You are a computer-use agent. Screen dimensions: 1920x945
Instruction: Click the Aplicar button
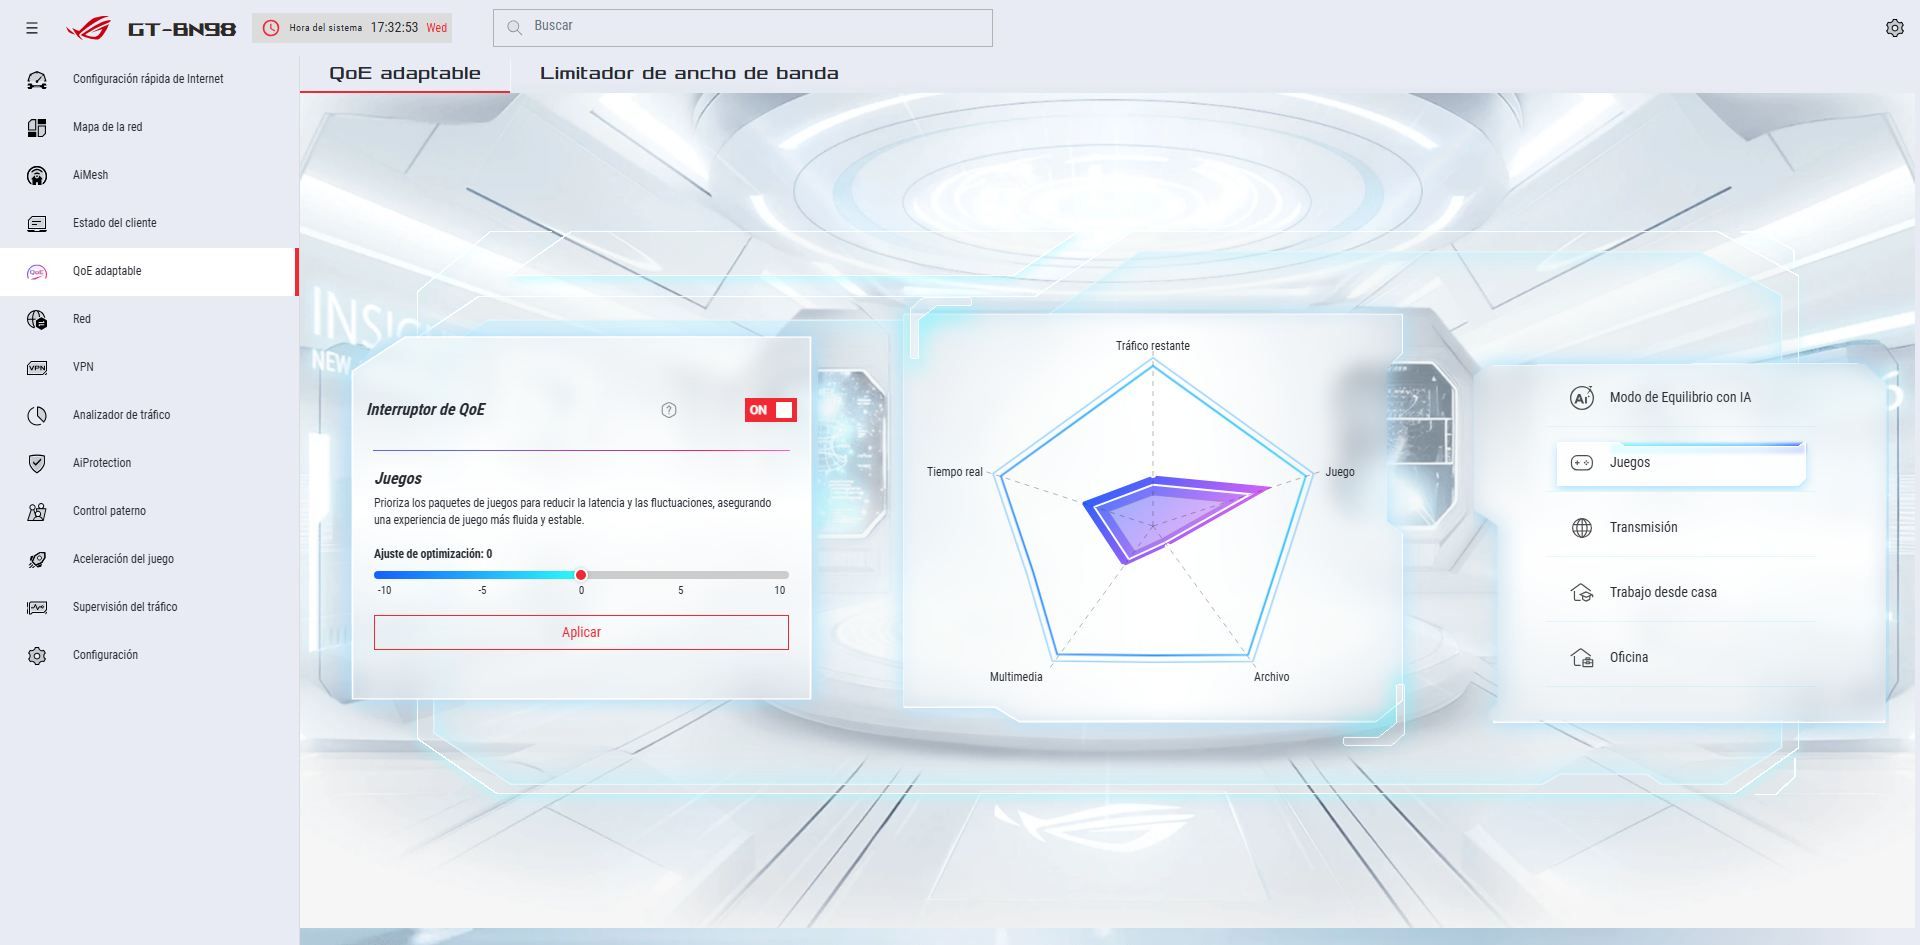[x=581, y=632]
